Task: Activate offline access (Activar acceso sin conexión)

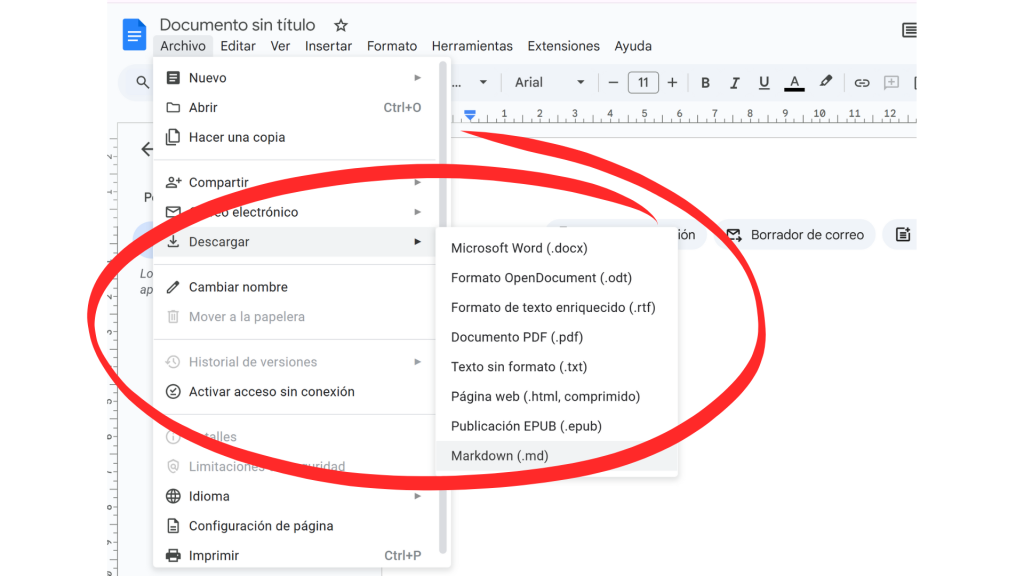Action: pos(271,392)
